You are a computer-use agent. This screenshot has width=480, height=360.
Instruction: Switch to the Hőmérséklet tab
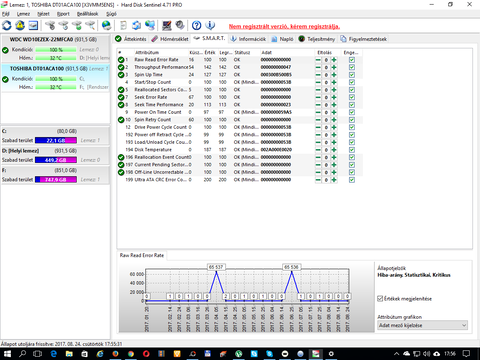pyautogui.click(x=170, y=39)
